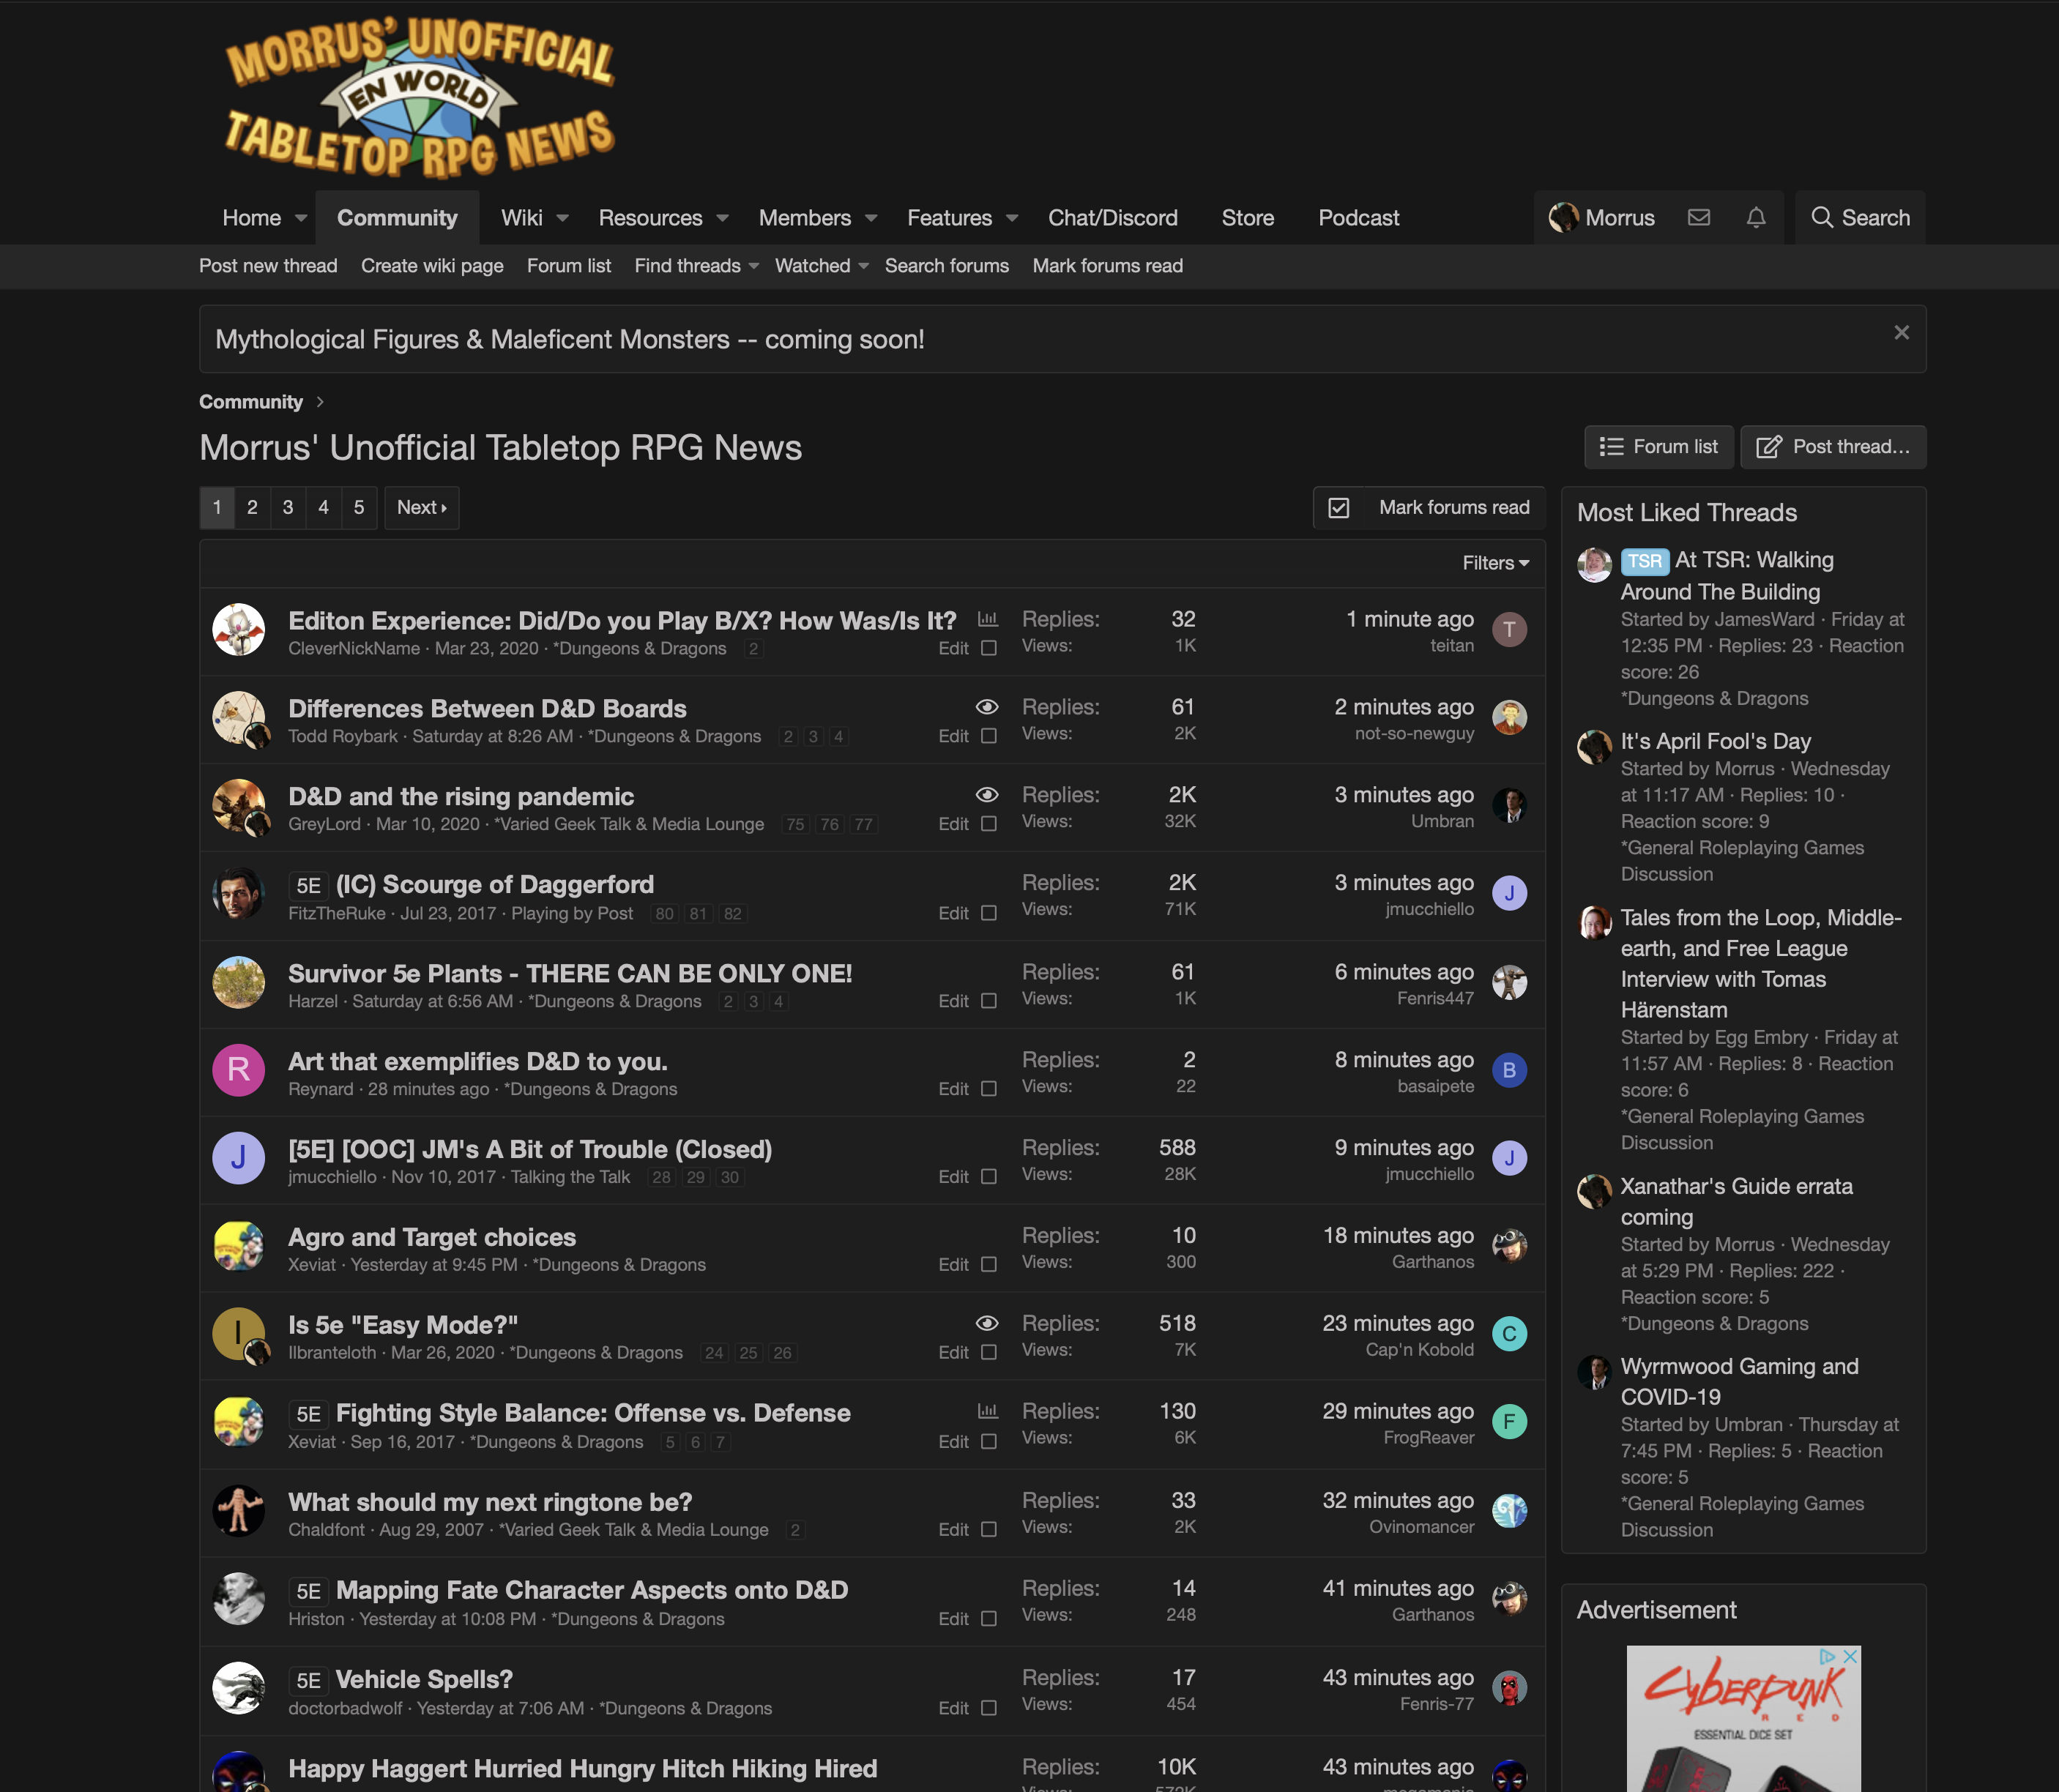Click poll icon on Editon Experience thread
Screen dimensions: 2059x1792
987,619
